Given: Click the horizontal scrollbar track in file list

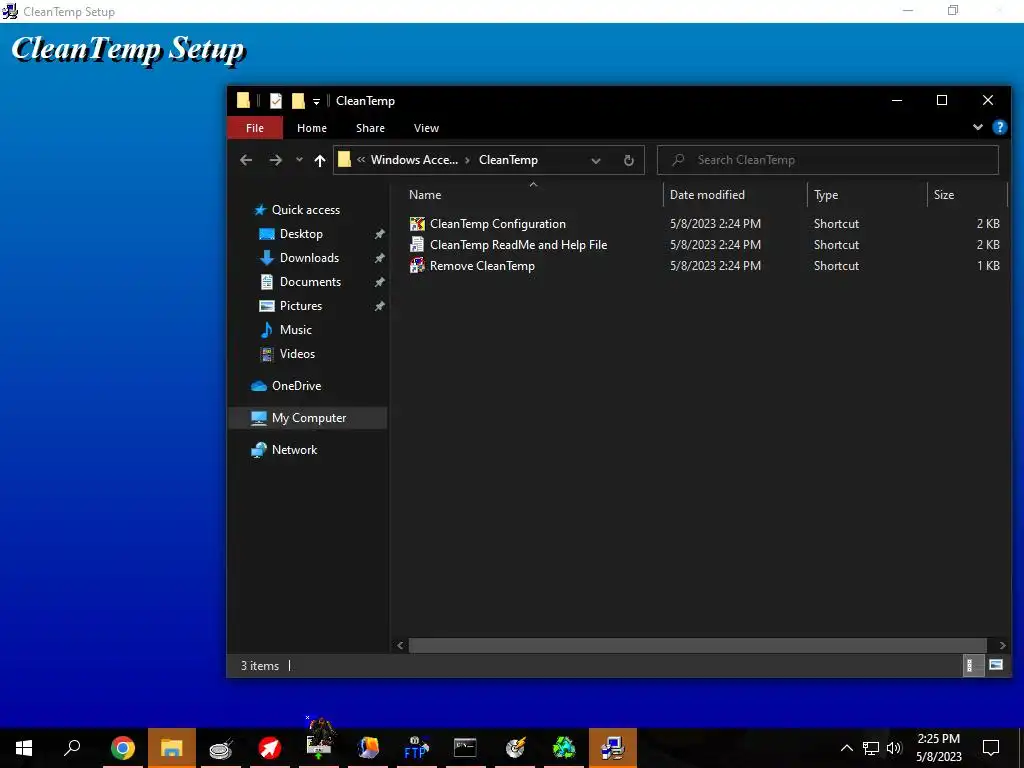Looking at the screenshot, I should coord(697,645).
